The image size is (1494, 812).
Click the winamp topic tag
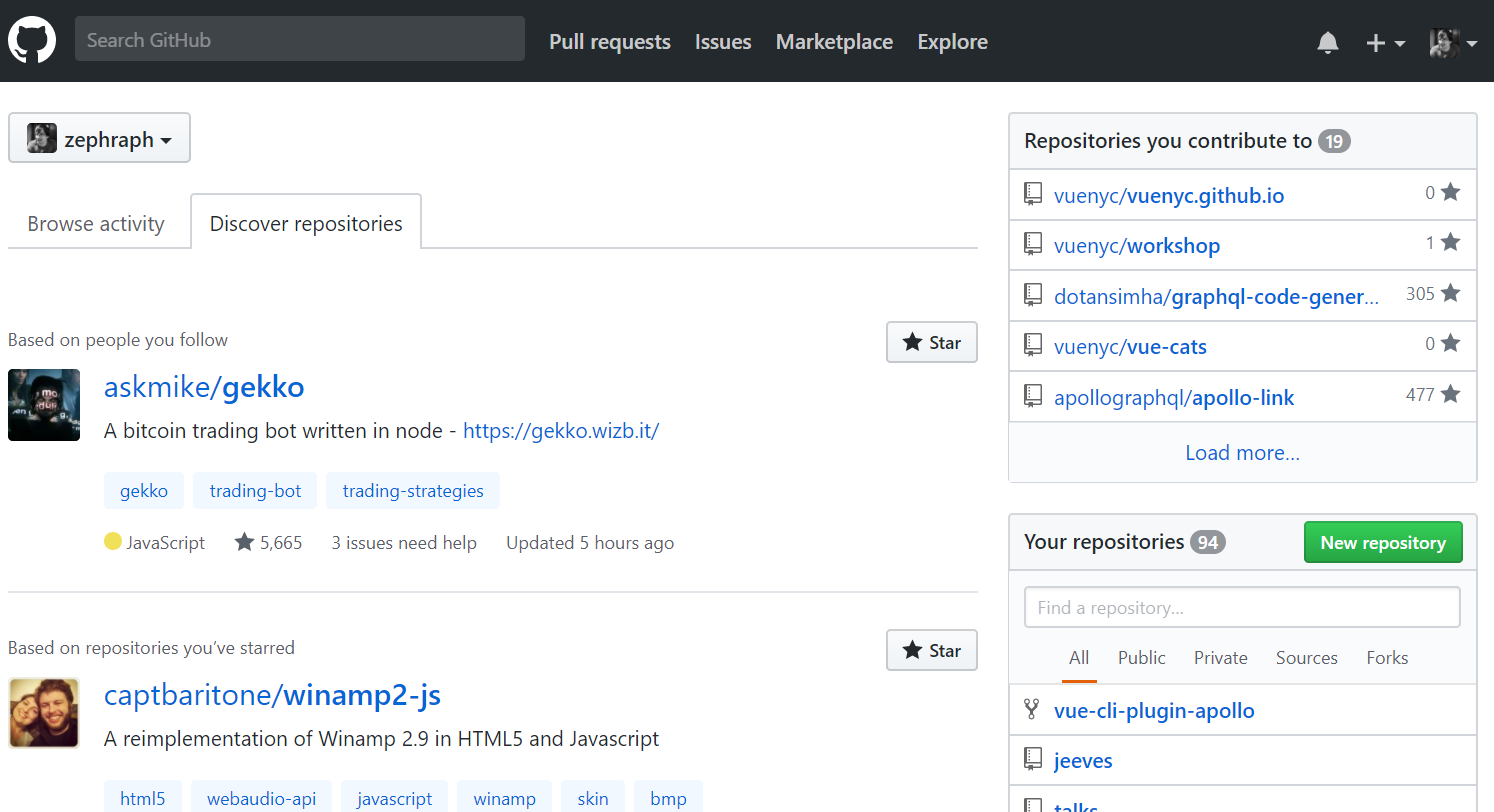coord(504,798)
